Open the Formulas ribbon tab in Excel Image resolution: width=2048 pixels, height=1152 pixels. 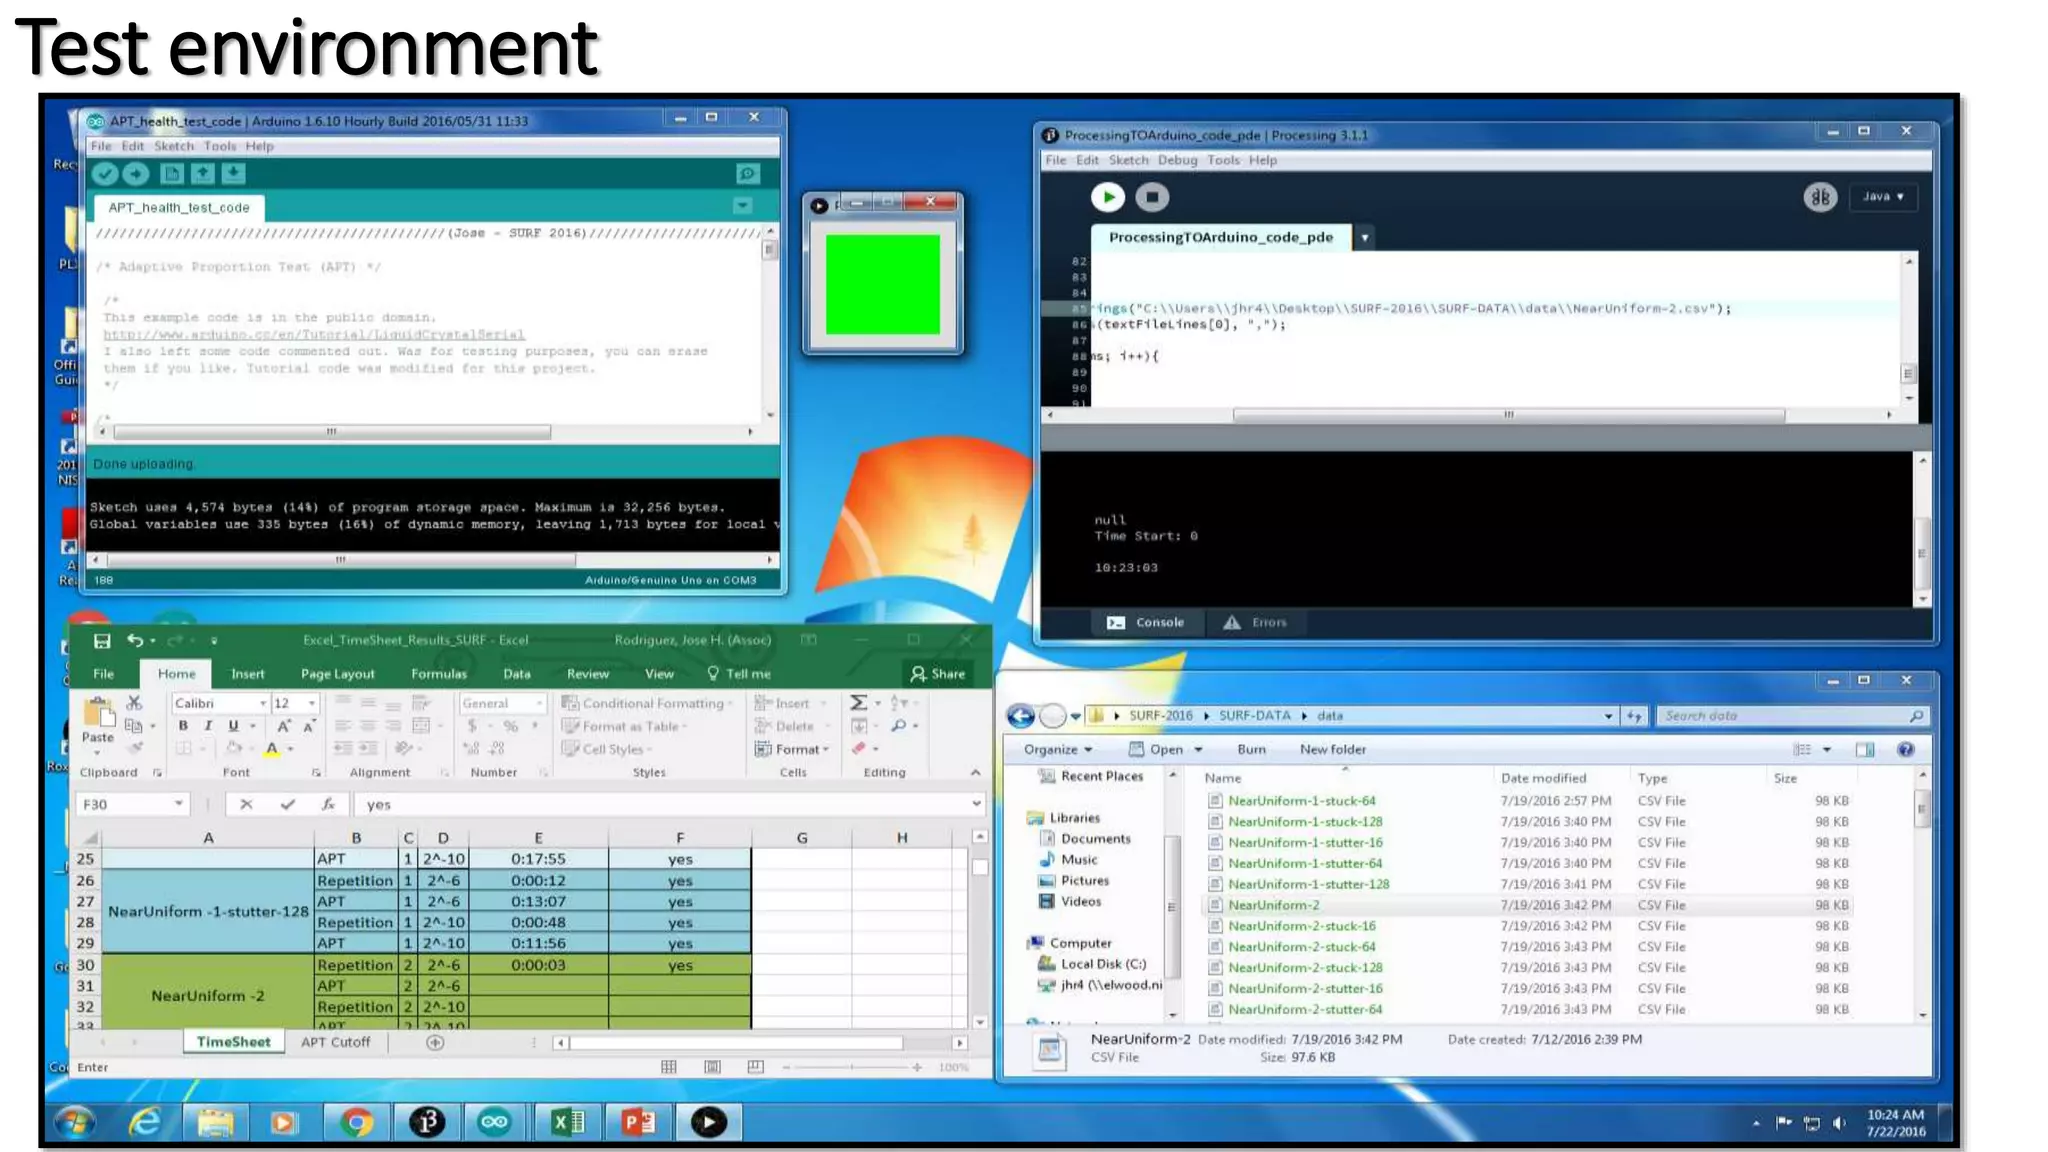439,674
